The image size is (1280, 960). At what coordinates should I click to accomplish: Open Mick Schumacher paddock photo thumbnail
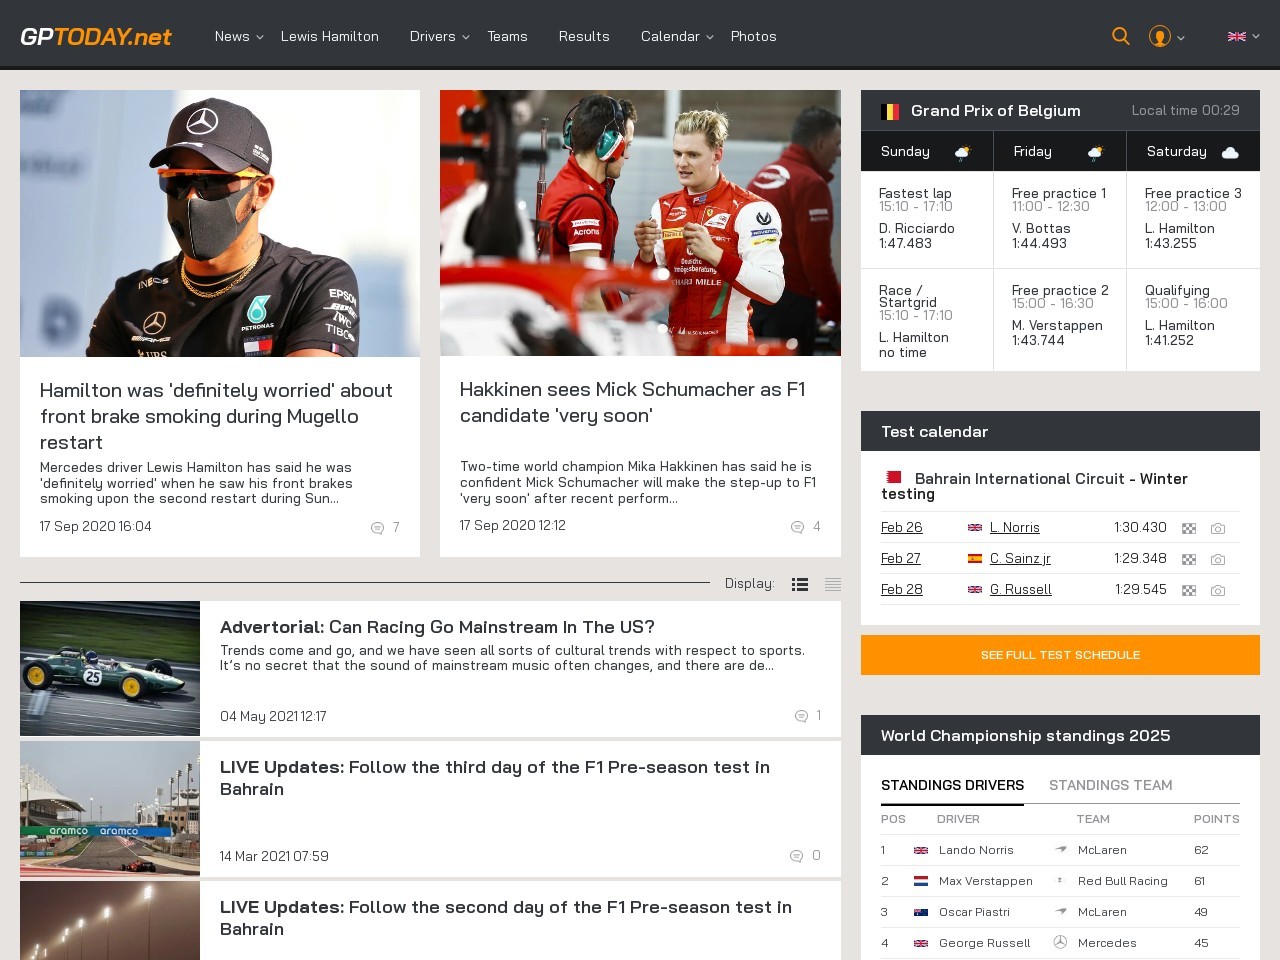coord(640,223)
